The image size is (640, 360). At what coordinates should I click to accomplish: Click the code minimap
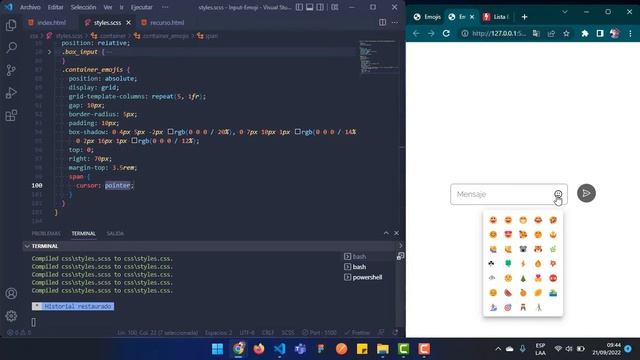[x=378, y=56]
